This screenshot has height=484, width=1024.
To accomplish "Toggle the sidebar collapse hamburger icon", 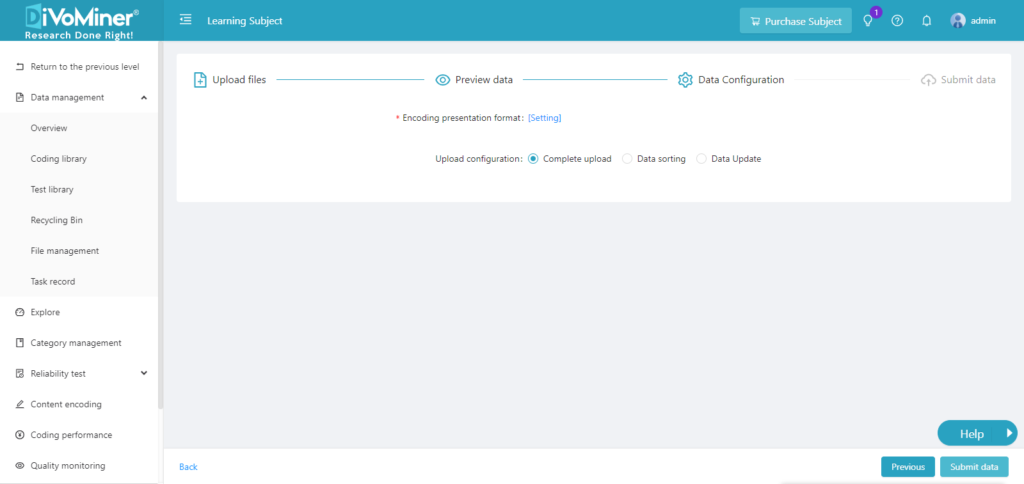I will (185, 20).
